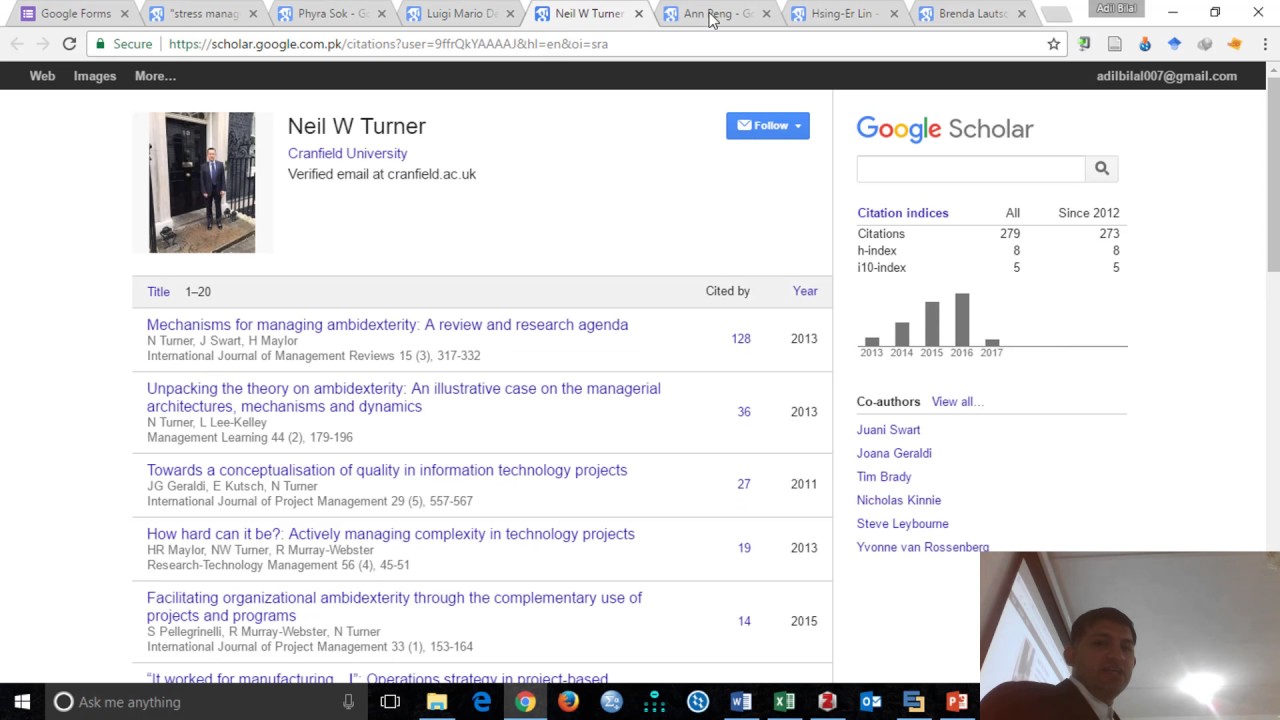Sort publications by Year
This screenshot has width=1280, height=720.
tap(805, 291)
